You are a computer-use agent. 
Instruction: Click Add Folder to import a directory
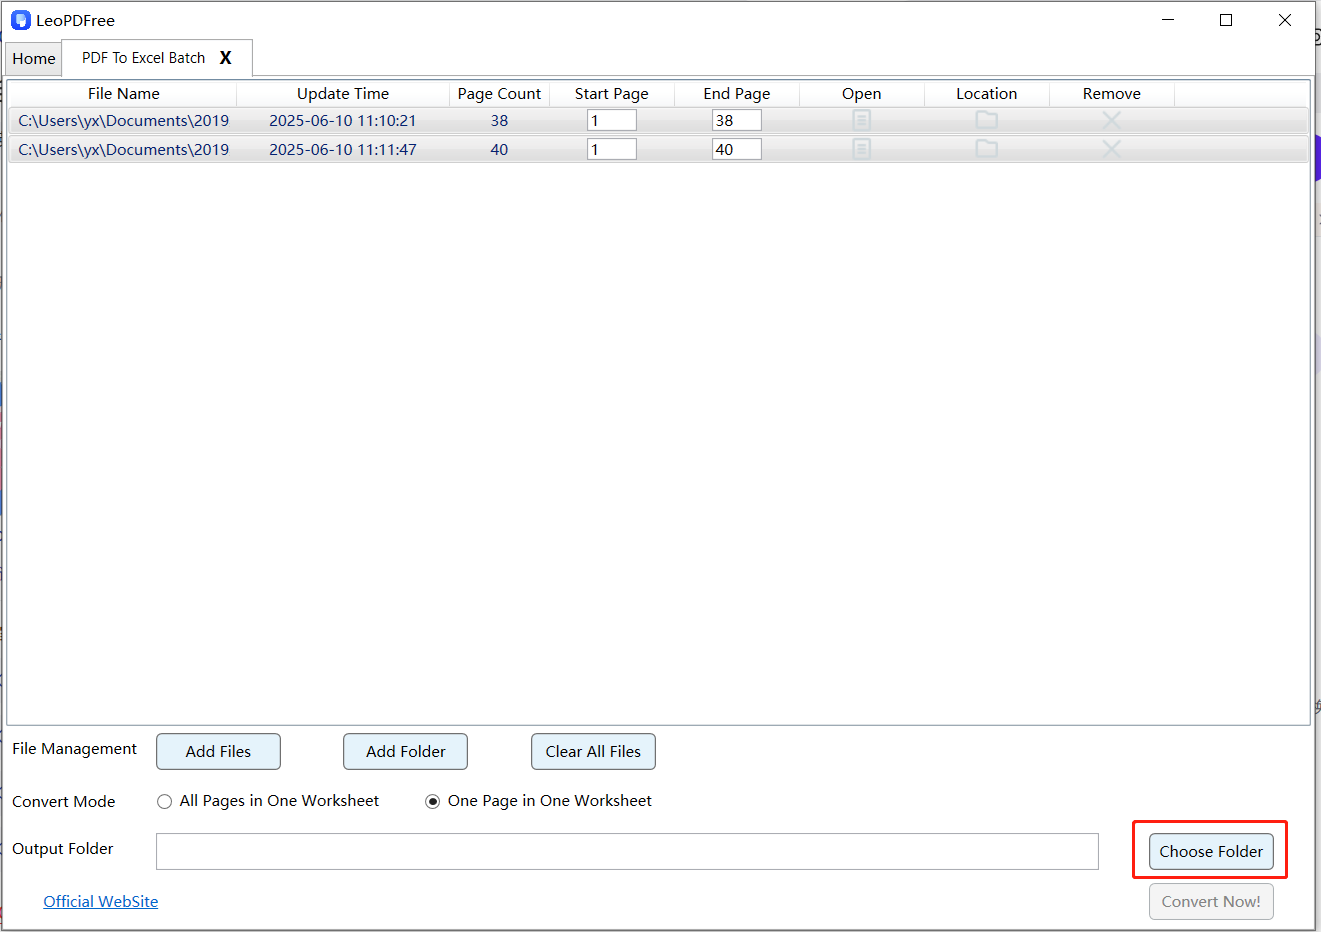point(405,751)
